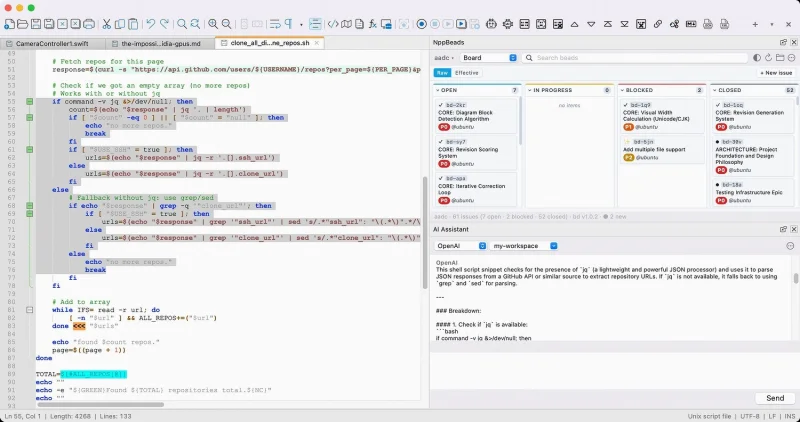Collapse the IN PROGRESS column chevron
Viewport: 800px width, 422px height.
(530, 90)
